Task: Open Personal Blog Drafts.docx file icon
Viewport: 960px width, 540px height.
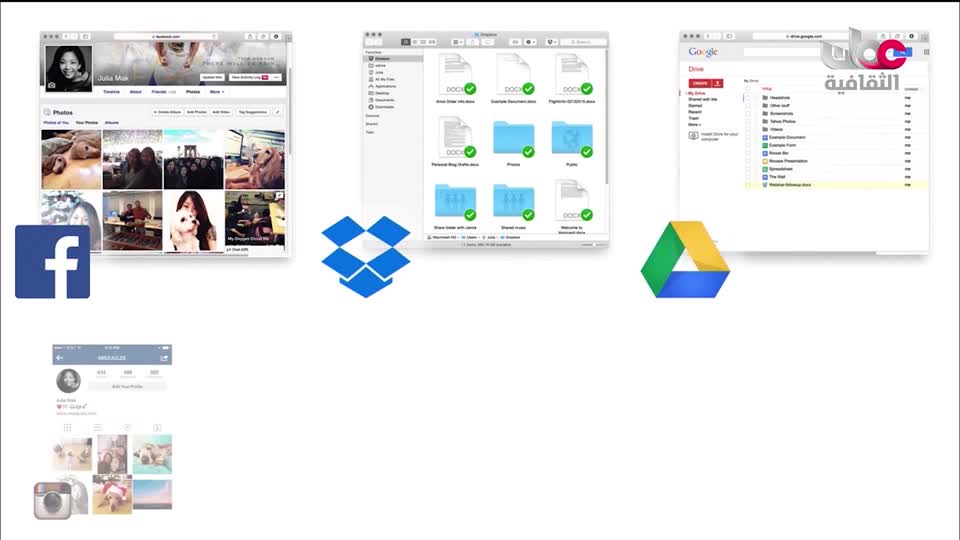Action: (x=456, y=138)
